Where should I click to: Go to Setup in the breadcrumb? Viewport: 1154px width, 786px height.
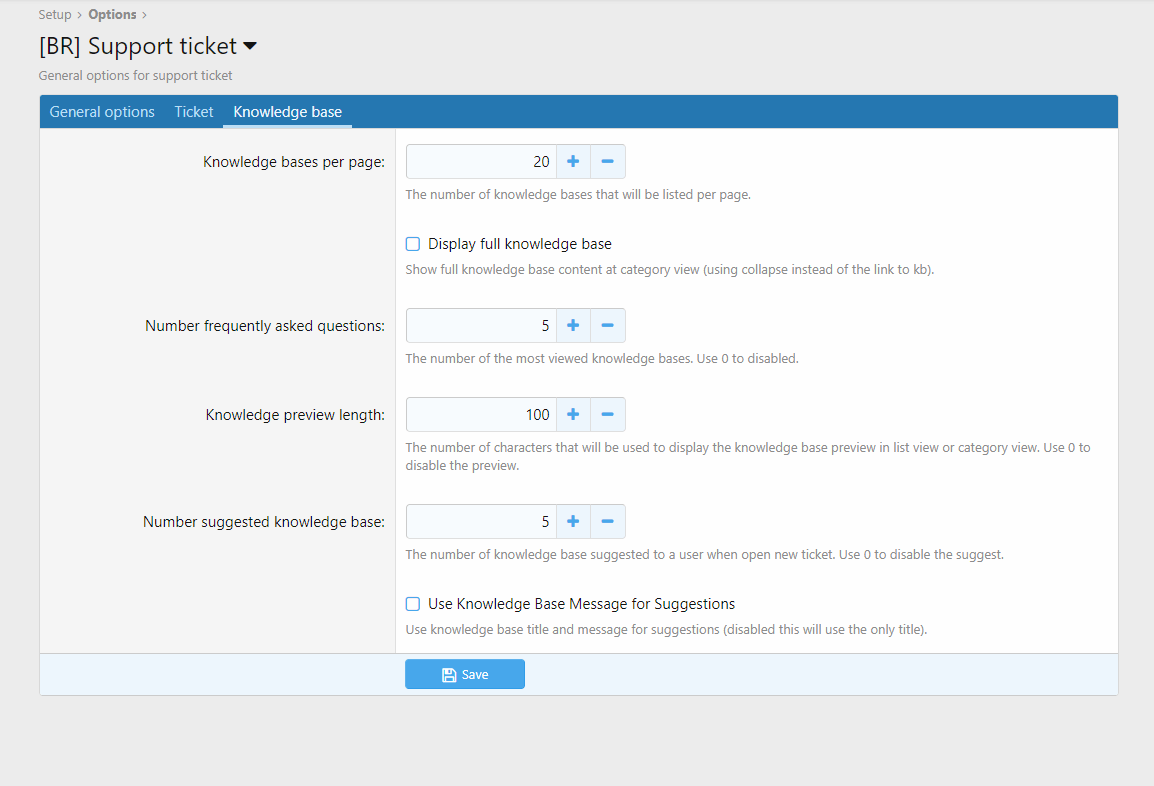[55, 15]
